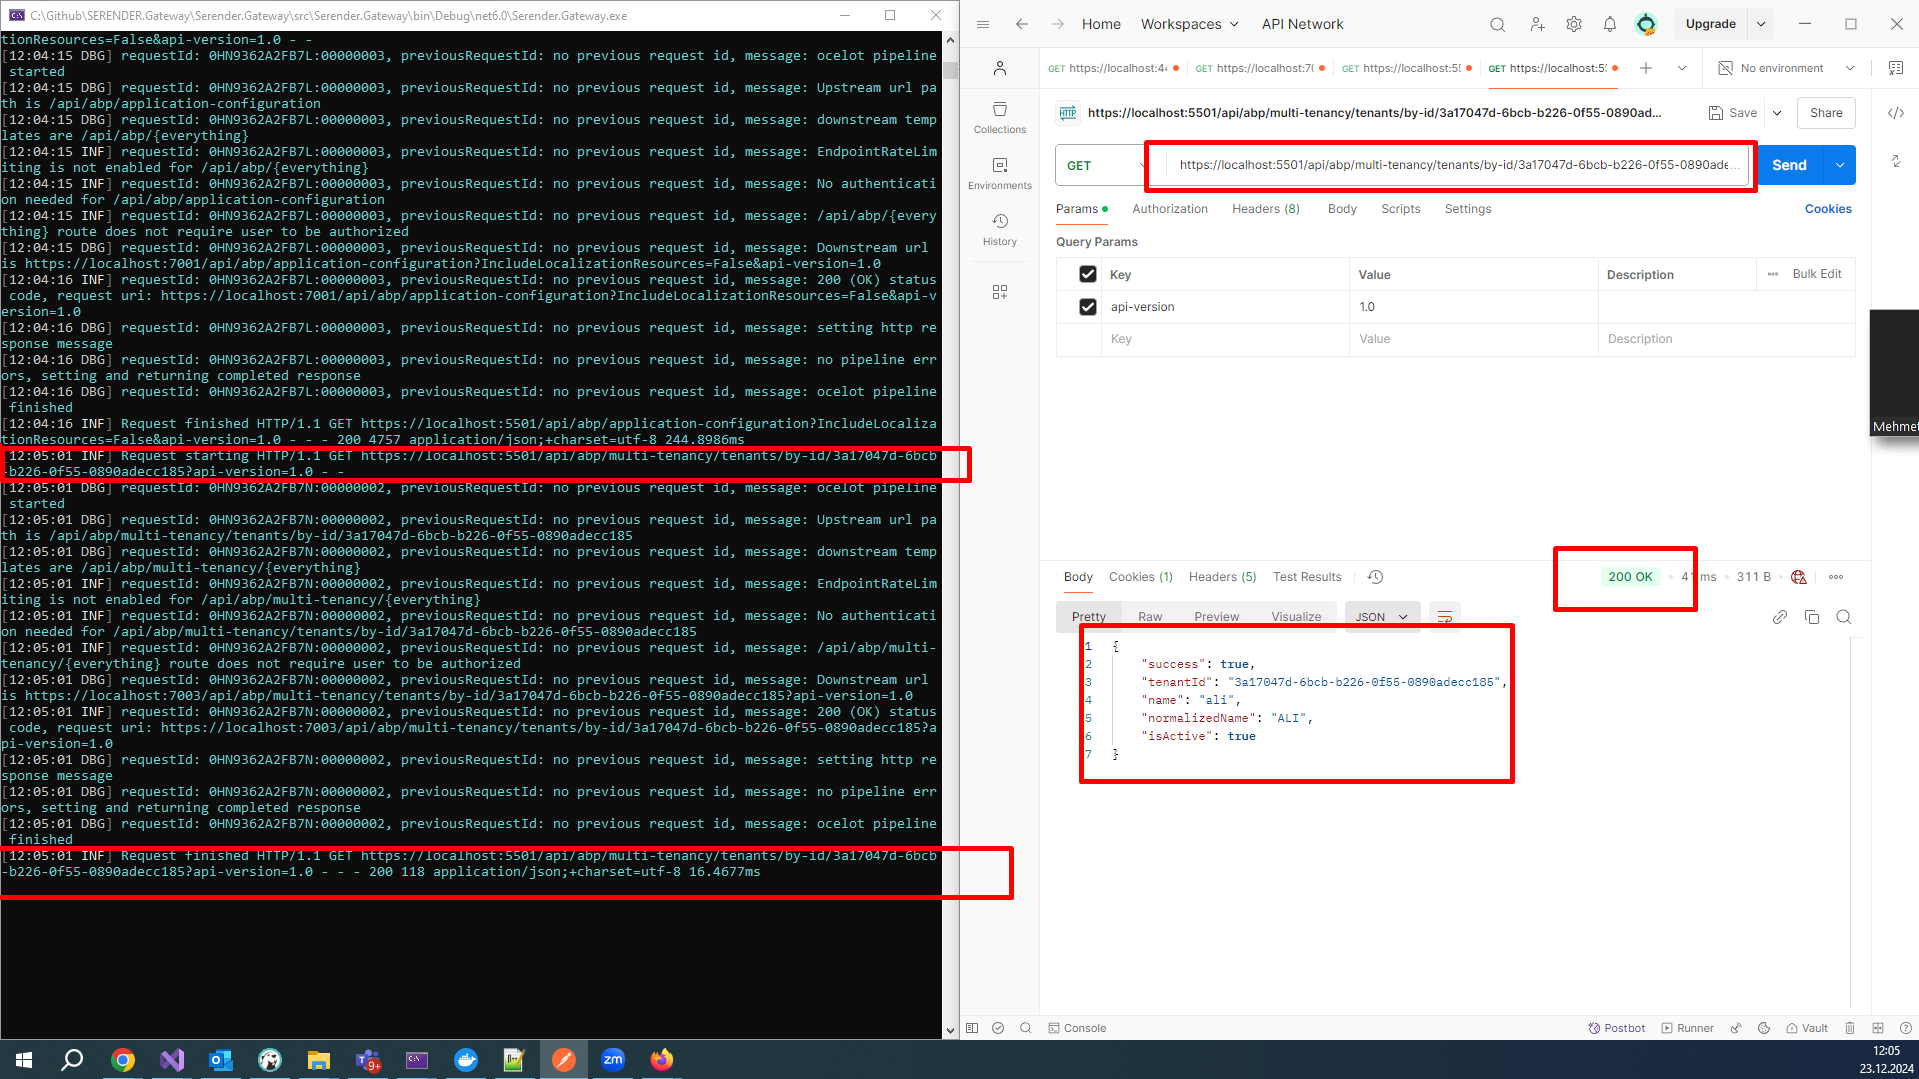Screen dimensions: 1919x1079
Task: Copy the response body with copy icon
Action: [x=1811, y=617]
